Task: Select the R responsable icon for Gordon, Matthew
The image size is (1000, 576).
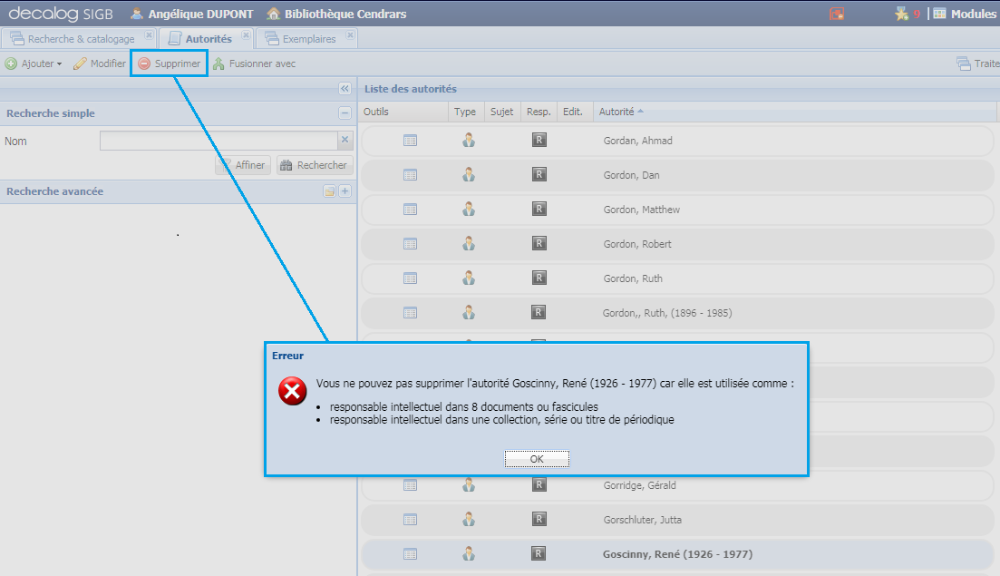Action: pos(538,209)
